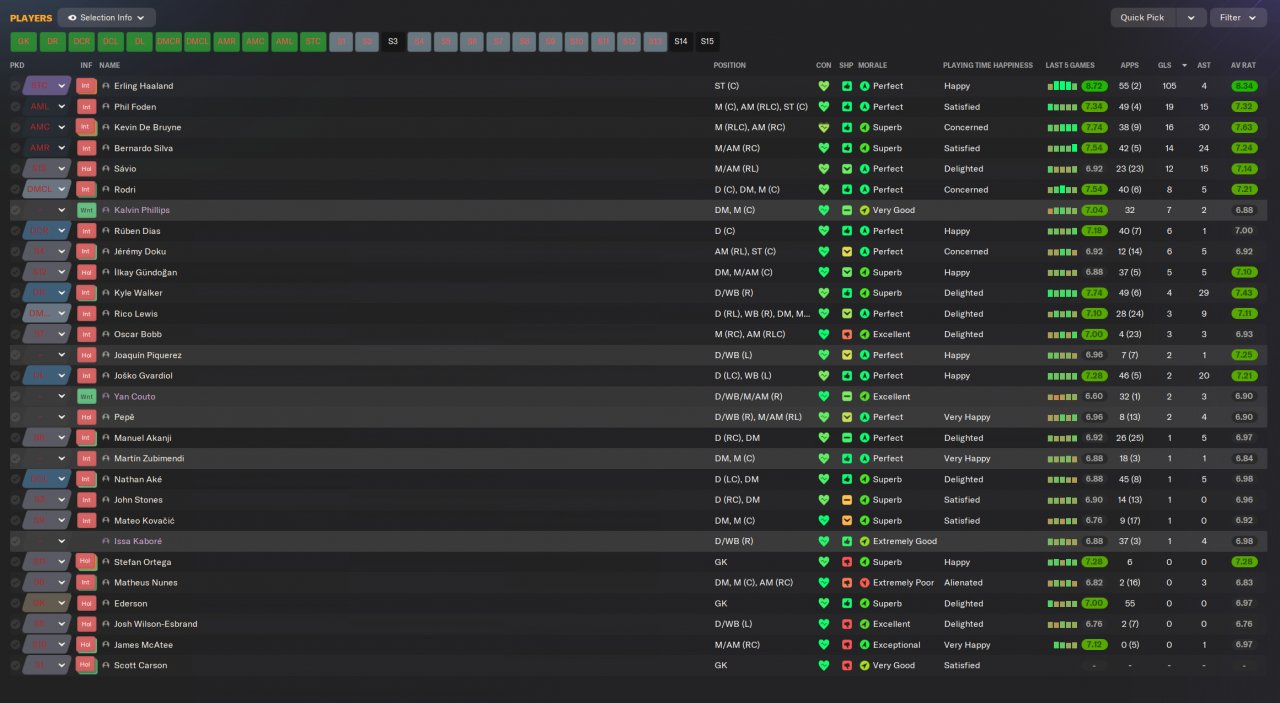Toggle selection check for Erling Haaland
This screenshot has width=1280, height=703.
pyautogui.click(x=15, y=86)
